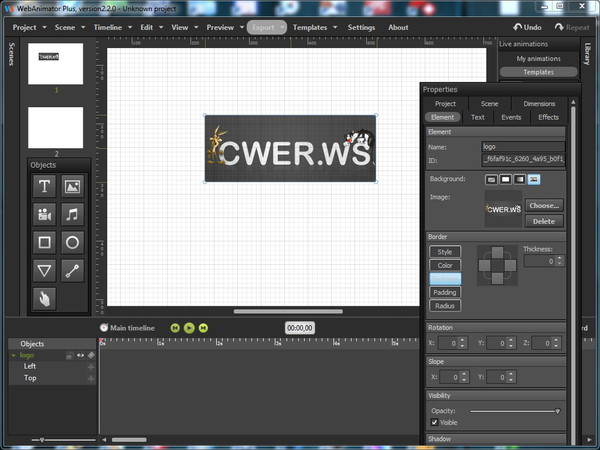The width and height of the screenshot is (600, 450).
Task: Switch to the Effects properties tab
Action: pyautogui.click(x=548, y=117)
